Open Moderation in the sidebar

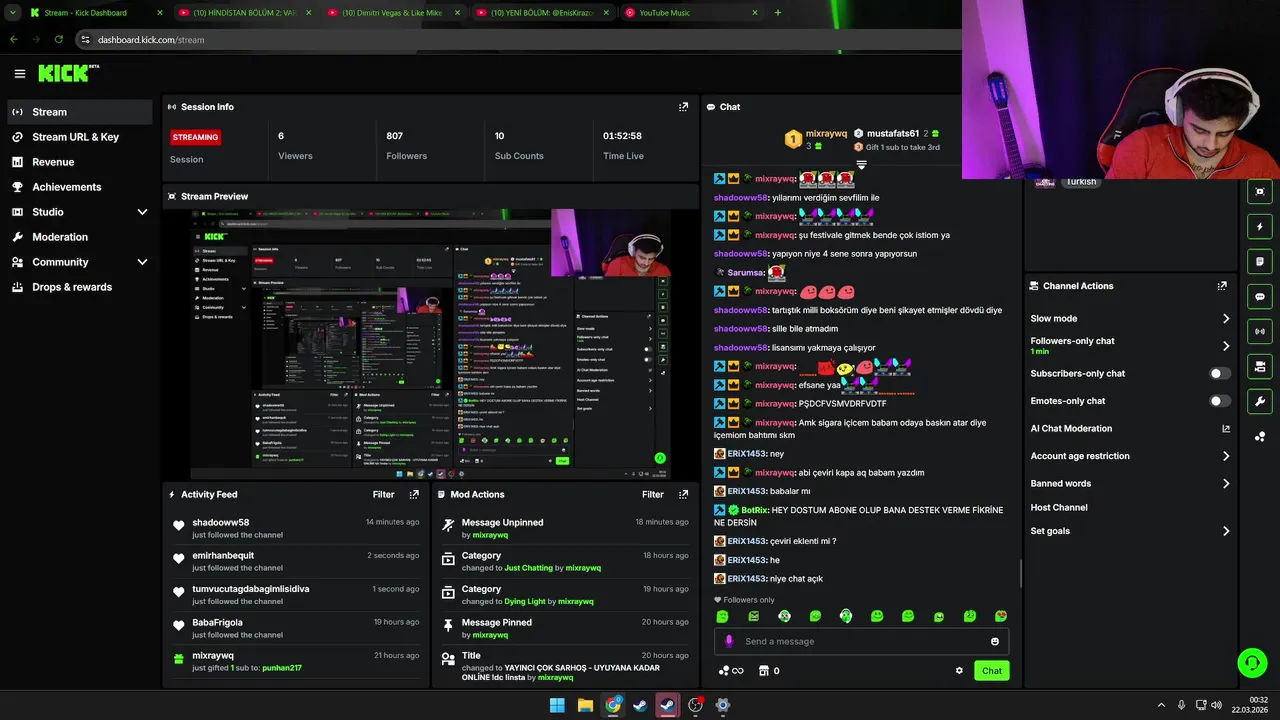tap(80, 237)
